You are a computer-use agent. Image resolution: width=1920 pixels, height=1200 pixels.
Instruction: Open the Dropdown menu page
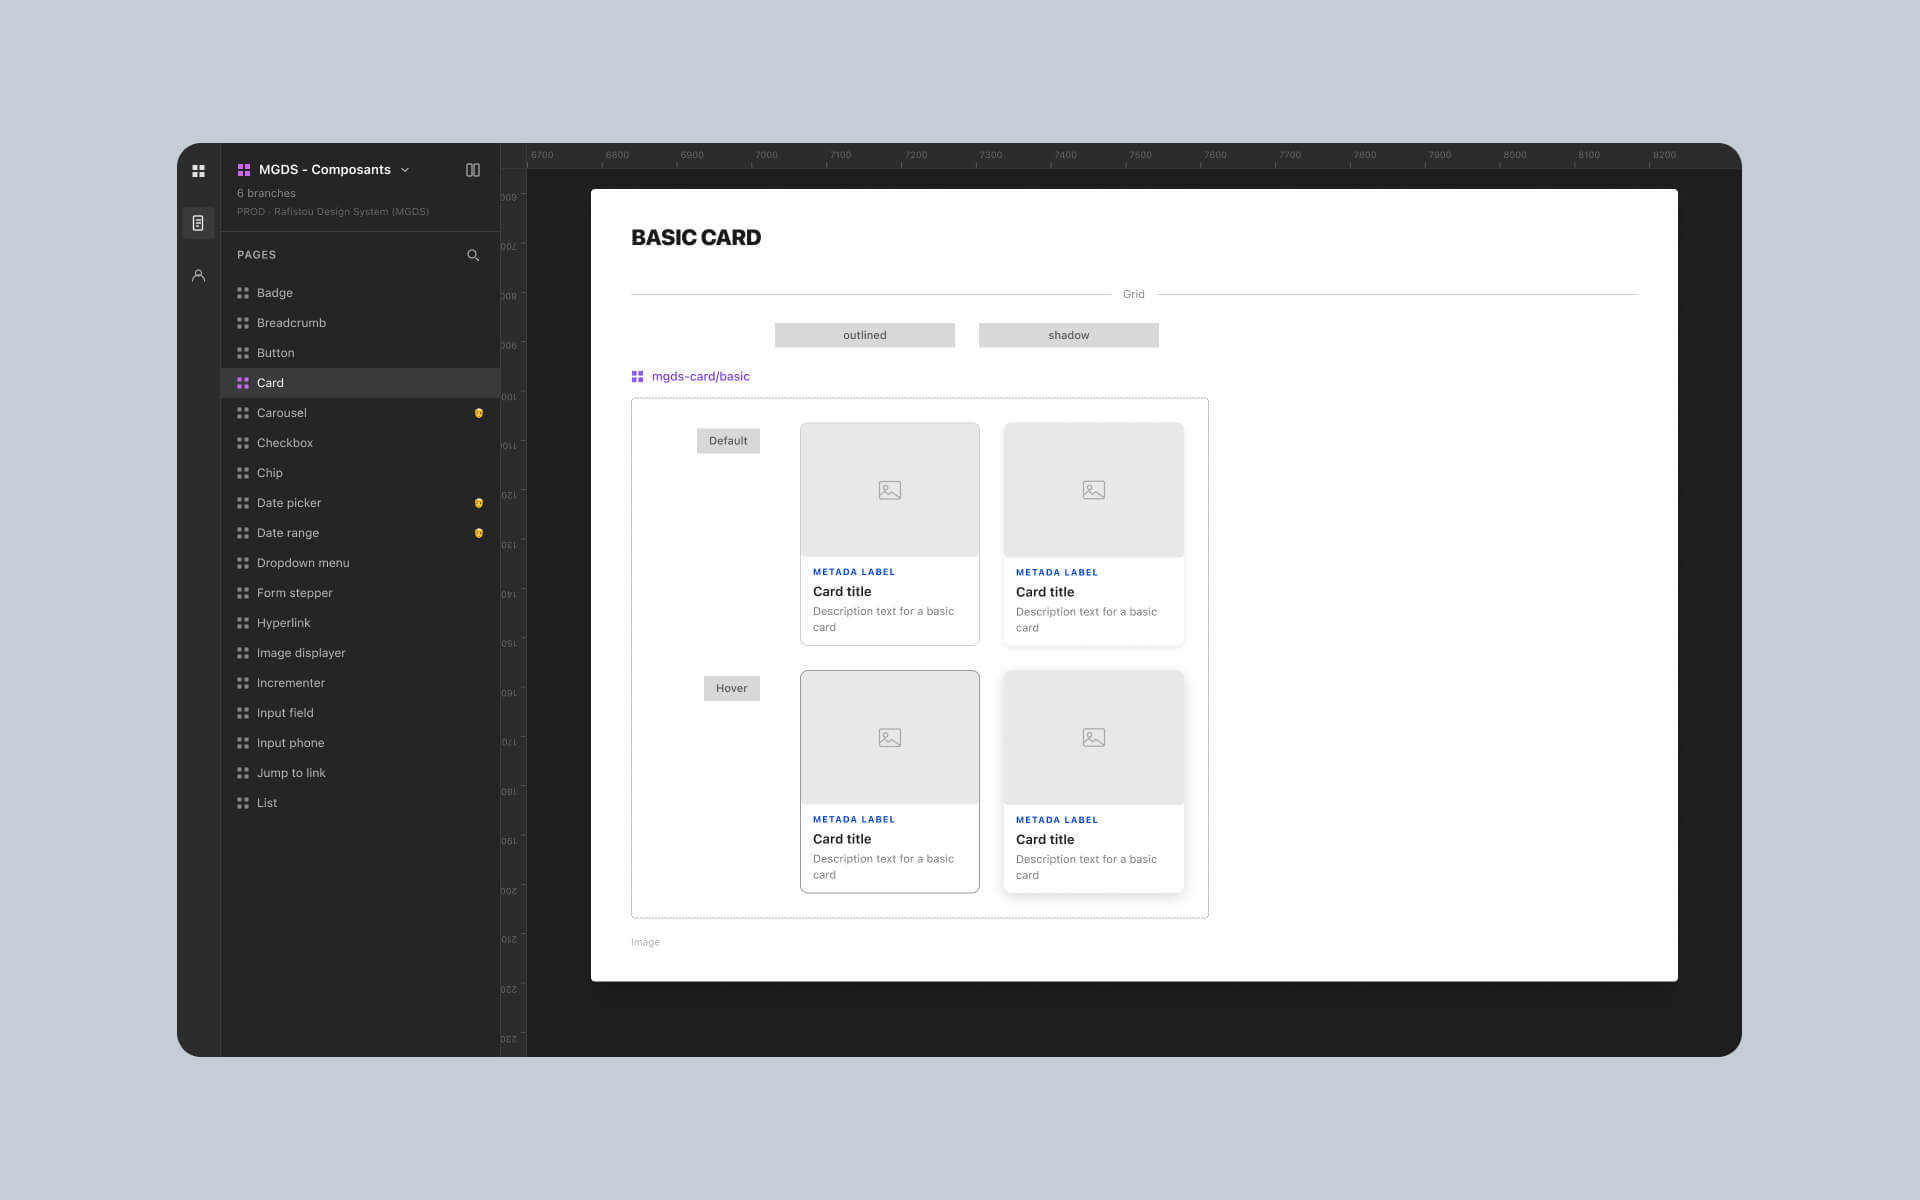pos(360,563)
